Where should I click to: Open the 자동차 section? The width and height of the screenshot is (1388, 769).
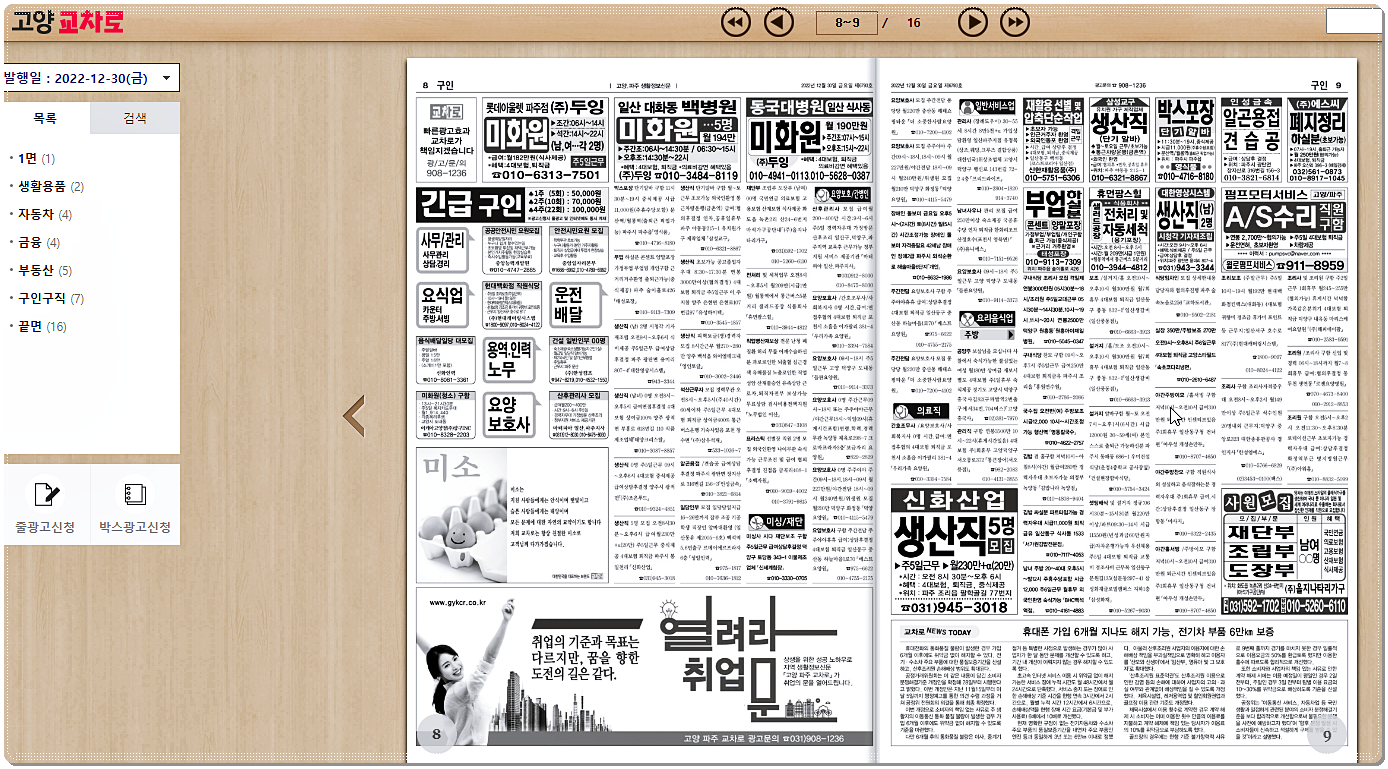click(44, 214)
